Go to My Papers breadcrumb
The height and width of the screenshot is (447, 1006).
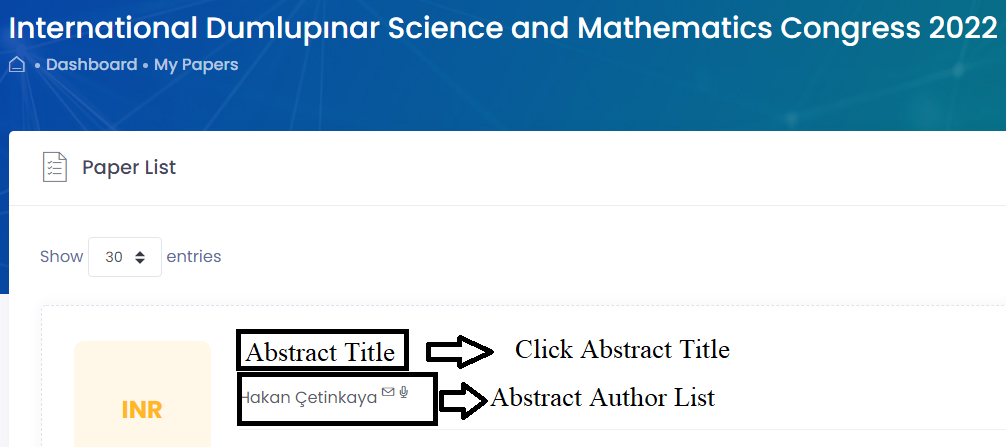(x=196, y=65)
